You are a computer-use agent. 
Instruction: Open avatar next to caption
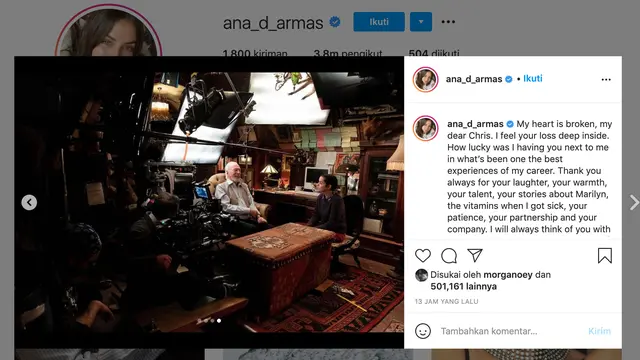(x=425, y=128)
